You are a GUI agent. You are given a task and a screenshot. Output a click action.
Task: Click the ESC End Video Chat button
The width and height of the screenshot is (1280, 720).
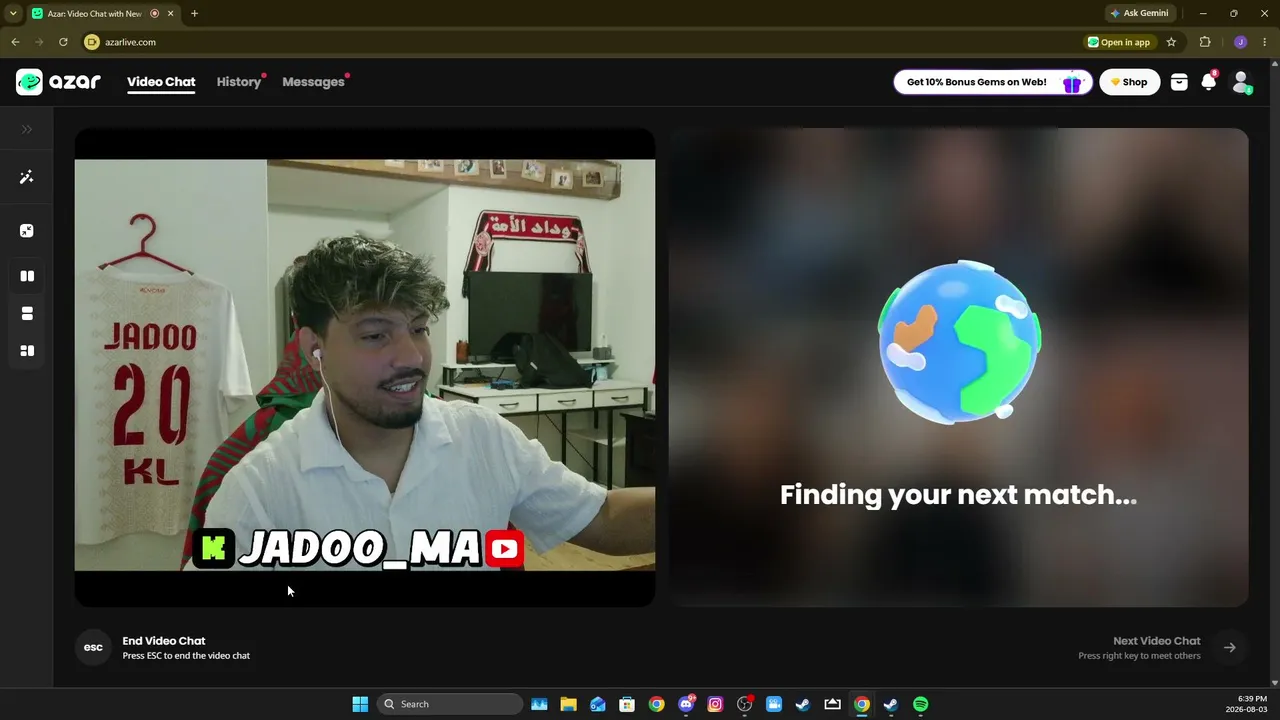coord(93,647)
